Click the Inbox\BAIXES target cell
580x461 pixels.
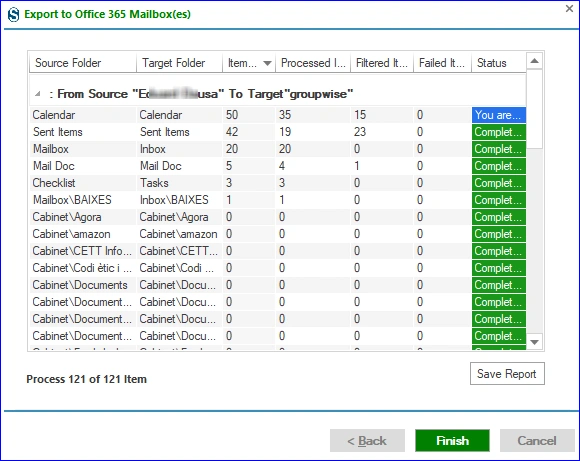[179, 200]
